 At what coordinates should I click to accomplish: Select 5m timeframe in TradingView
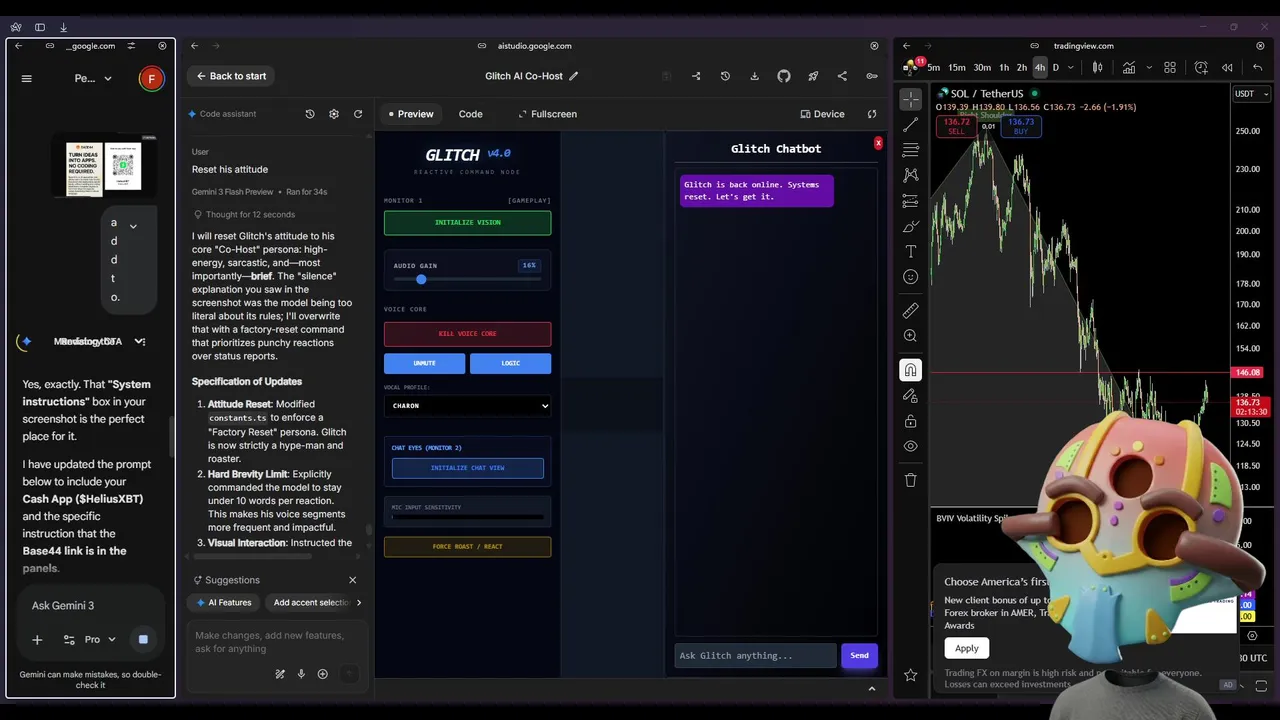tap(933, 68)
